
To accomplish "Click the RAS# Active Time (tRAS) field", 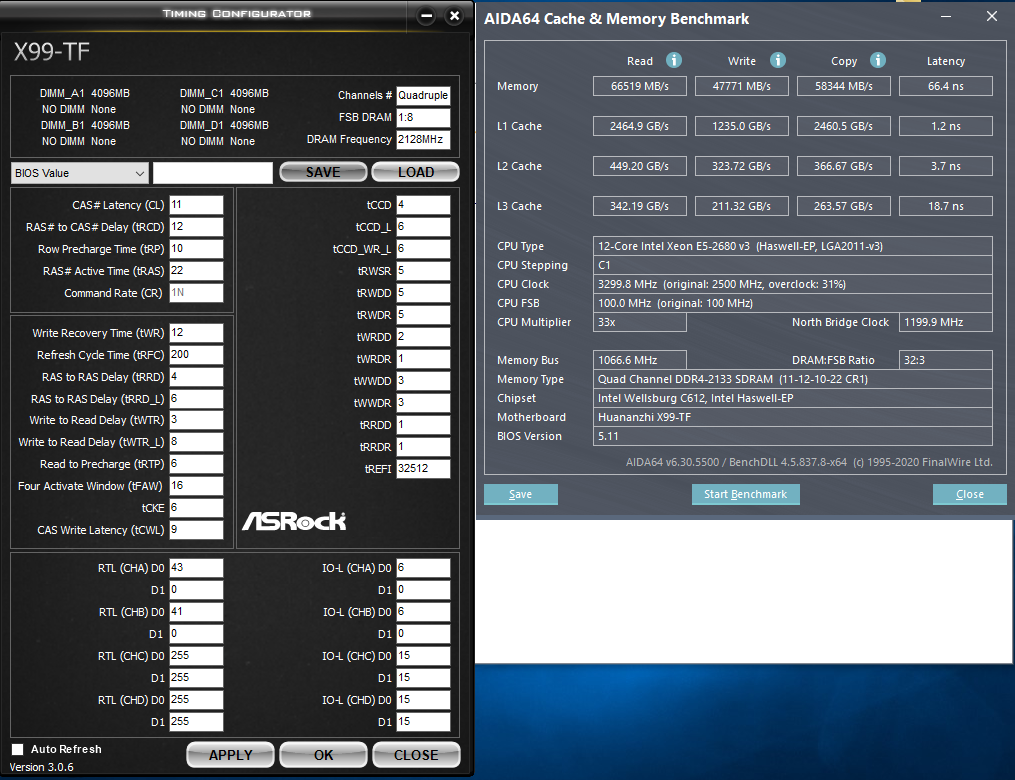I will (x=196, y=271).
